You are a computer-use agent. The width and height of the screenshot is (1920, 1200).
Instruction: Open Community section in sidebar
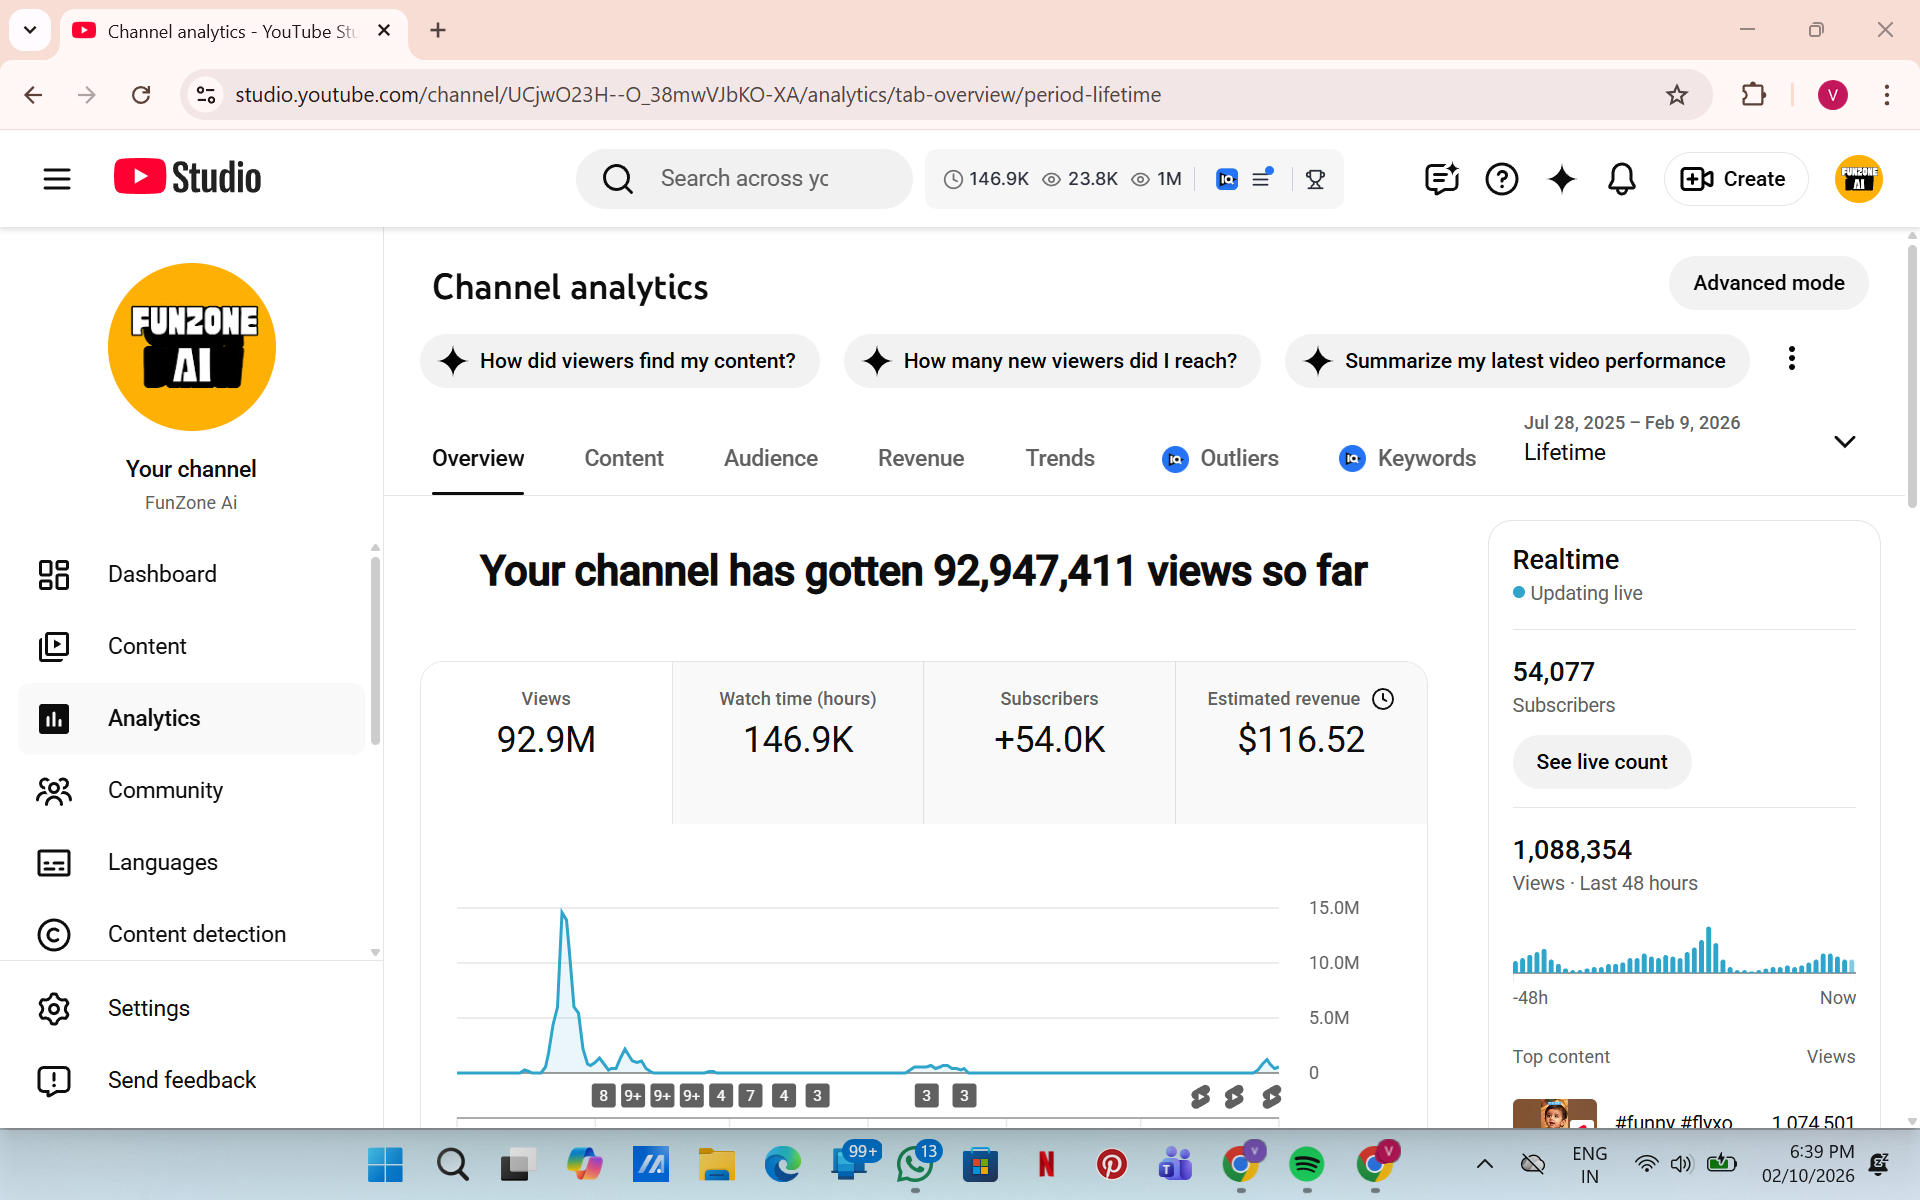[x=165, y=790]
